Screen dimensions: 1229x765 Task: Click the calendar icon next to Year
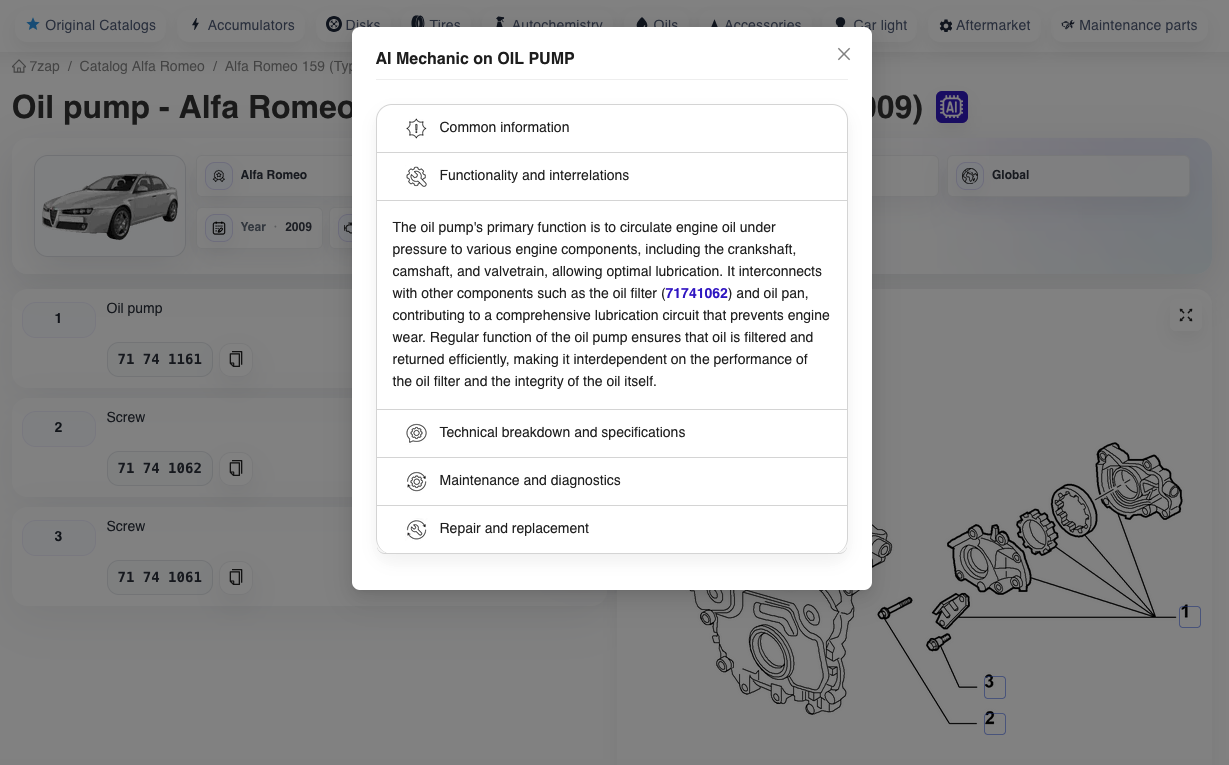click(x=218, y=228)
